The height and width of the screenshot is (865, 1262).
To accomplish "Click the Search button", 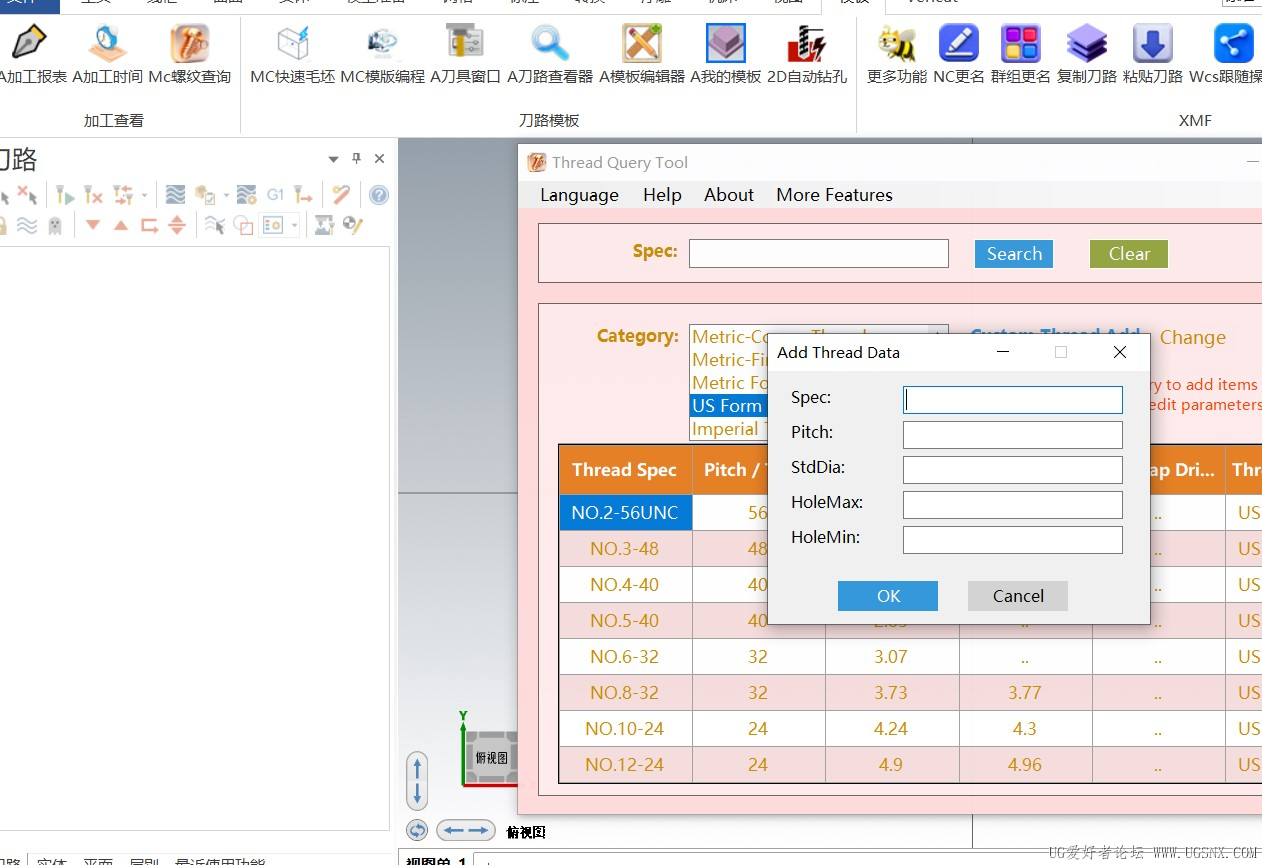I will (1014, 254).
